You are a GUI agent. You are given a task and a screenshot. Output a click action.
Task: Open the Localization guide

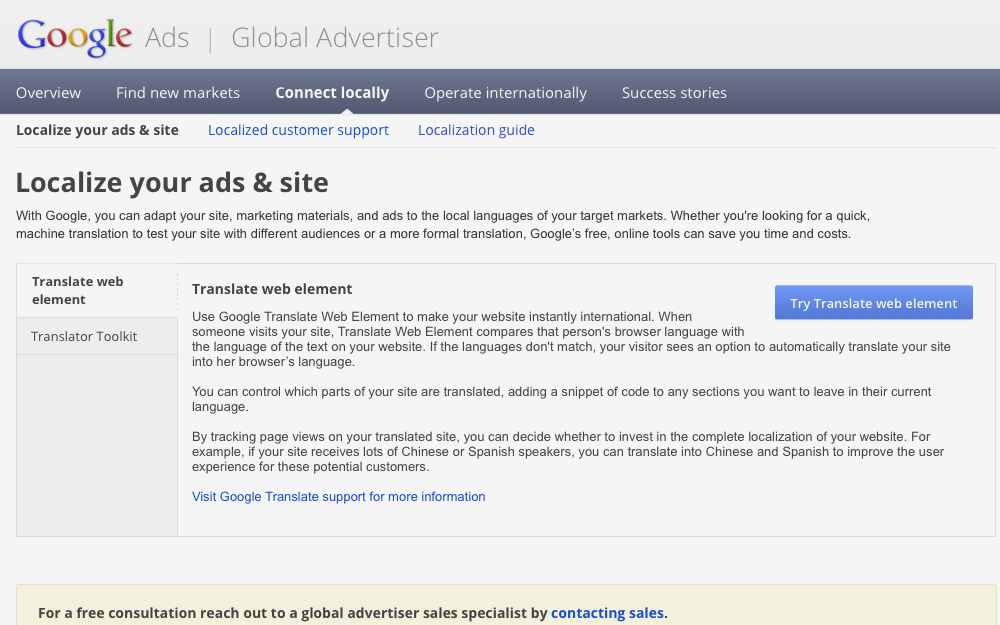(x=476, y=130)
